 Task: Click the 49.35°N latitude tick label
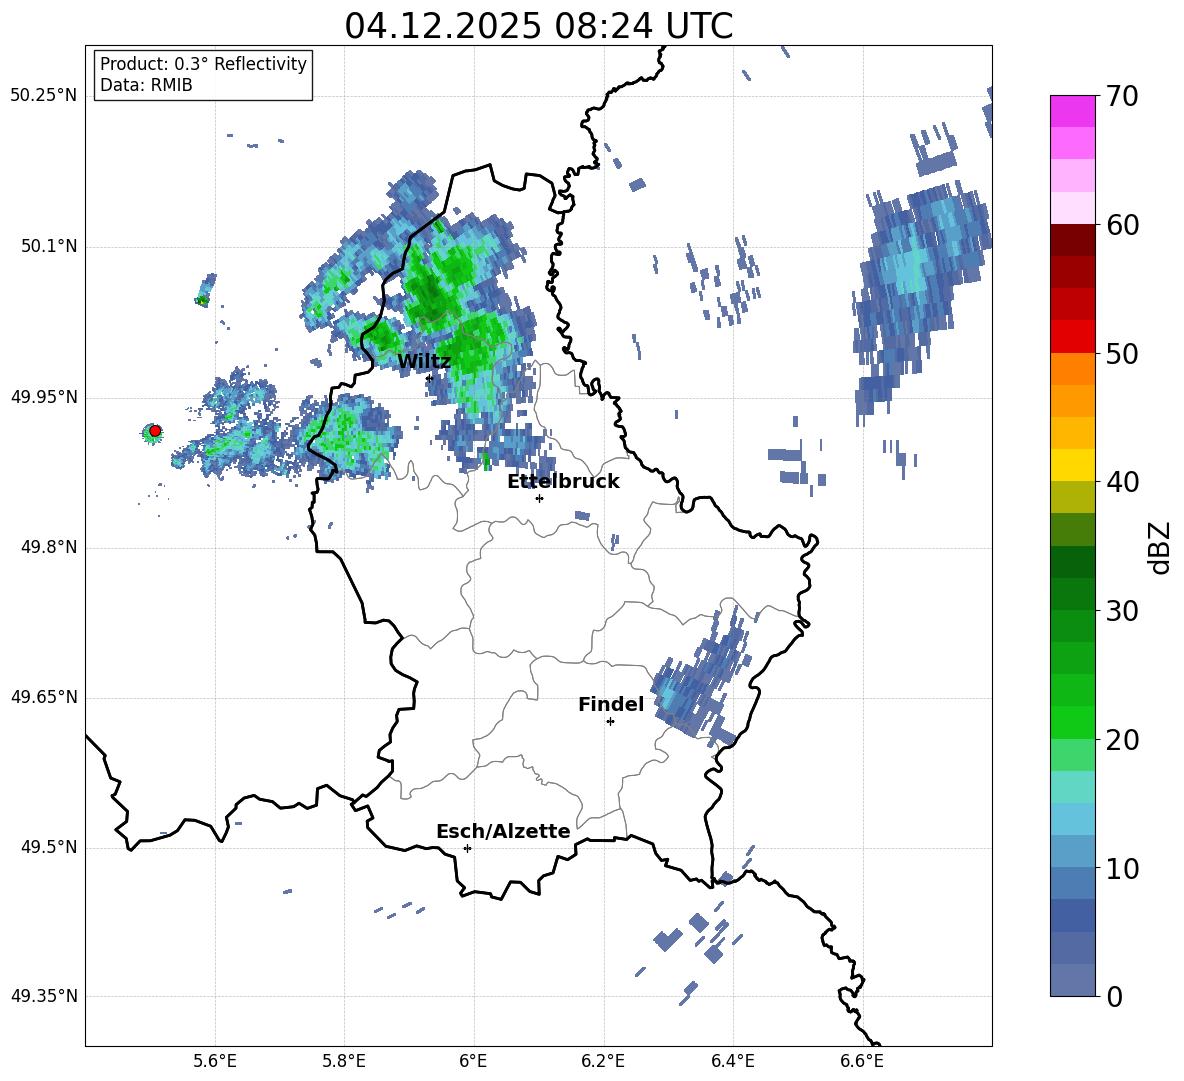(44, 996)
